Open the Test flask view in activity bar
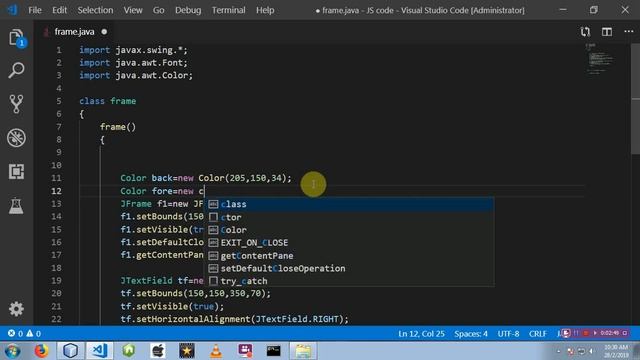Viewport: 640px width, 360px height. (x=16, y=205)
